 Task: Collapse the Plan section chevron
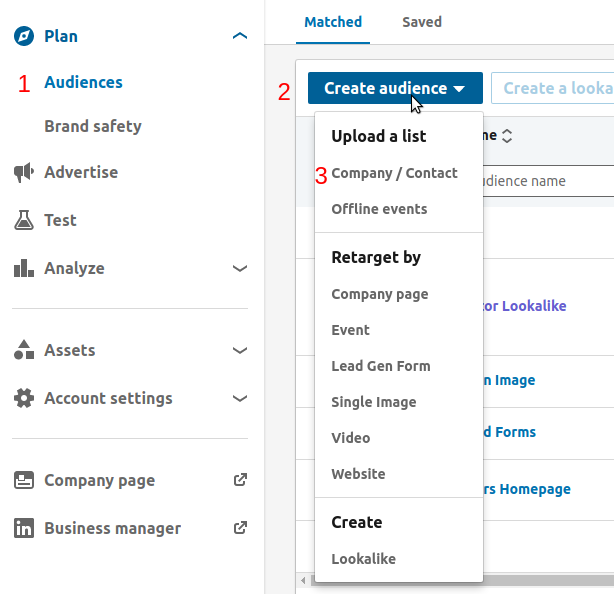pyautogui.click(x=239, y=37)
